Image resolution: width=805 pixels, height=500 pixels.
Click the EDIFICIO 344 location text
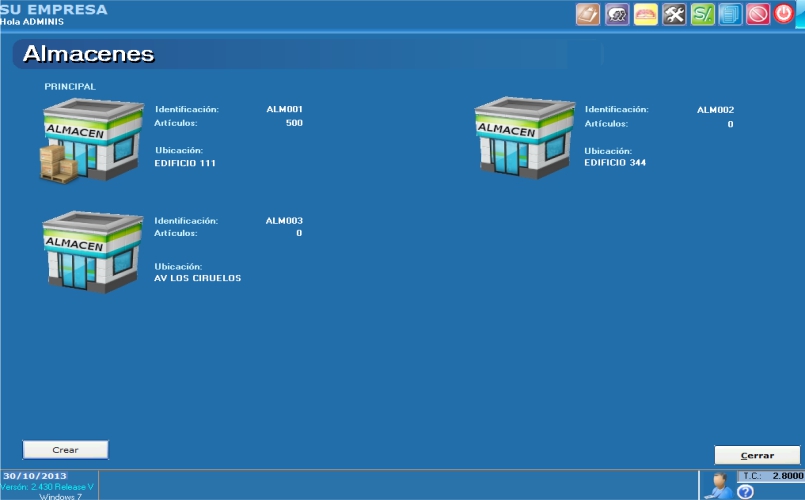click(x=615, y=162)
